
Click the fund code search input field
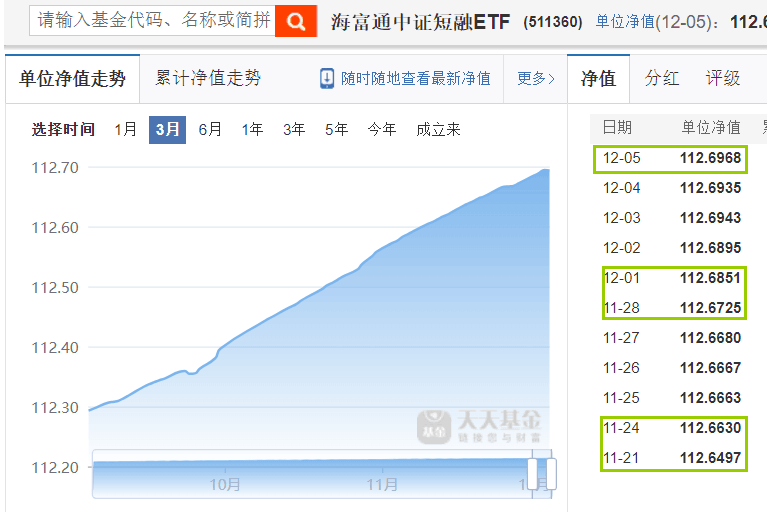coord(153,21)
